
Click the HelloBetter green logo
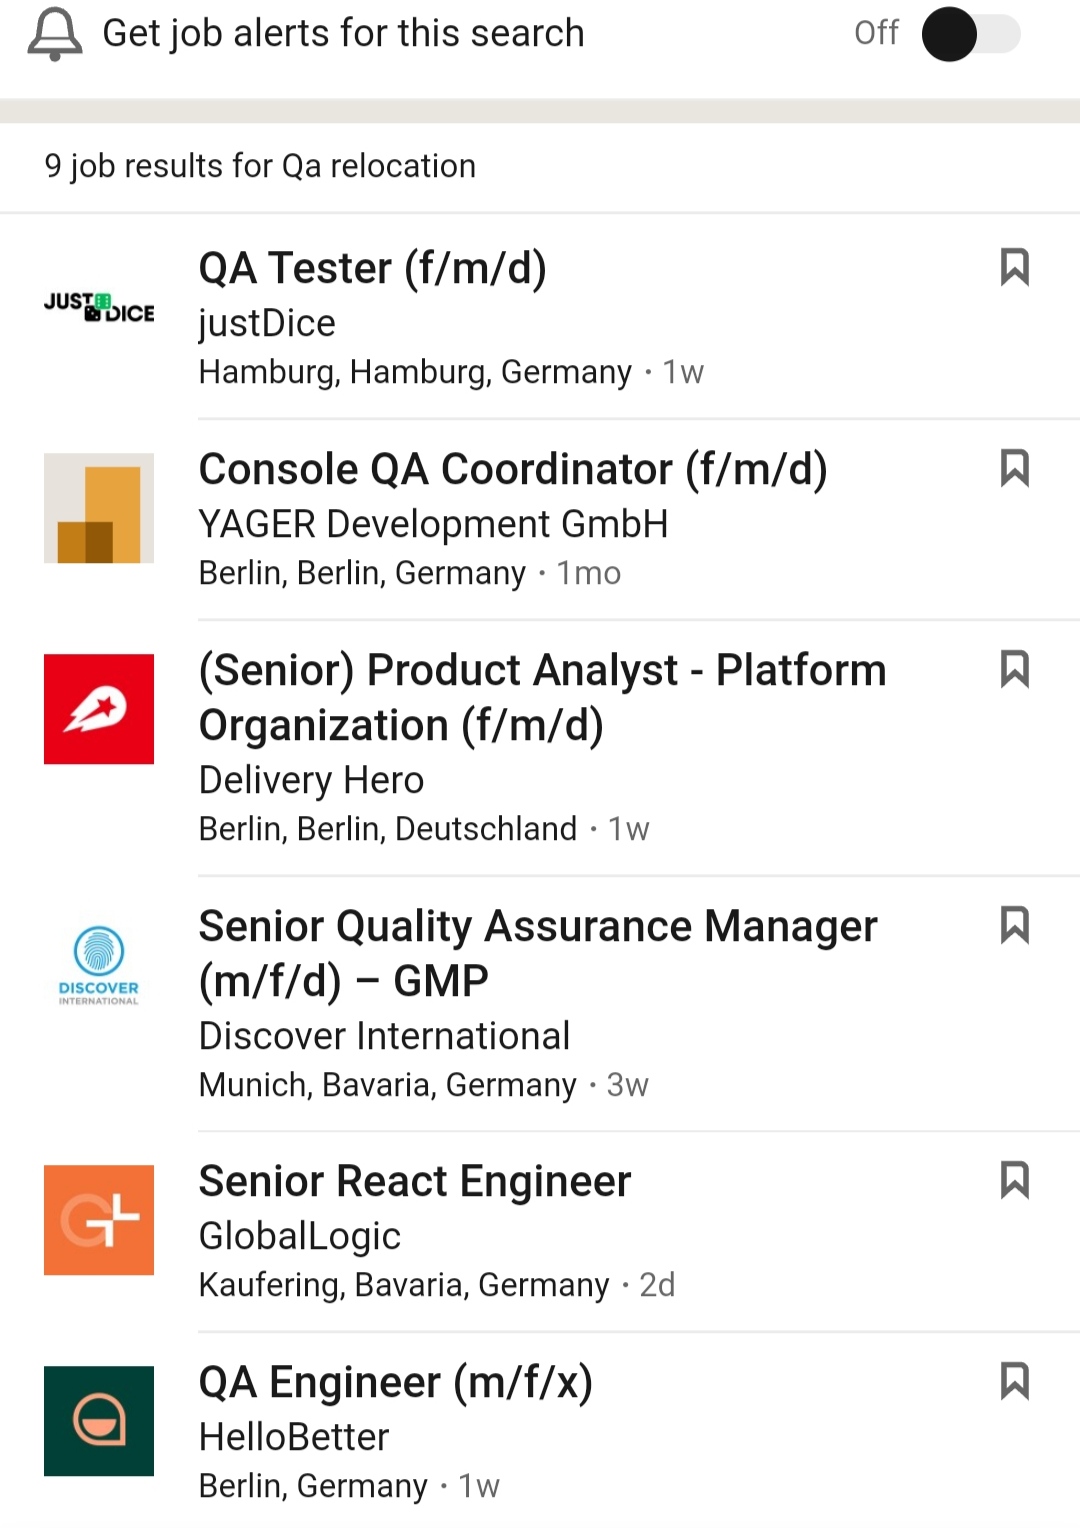click(x=99, y=1421)
